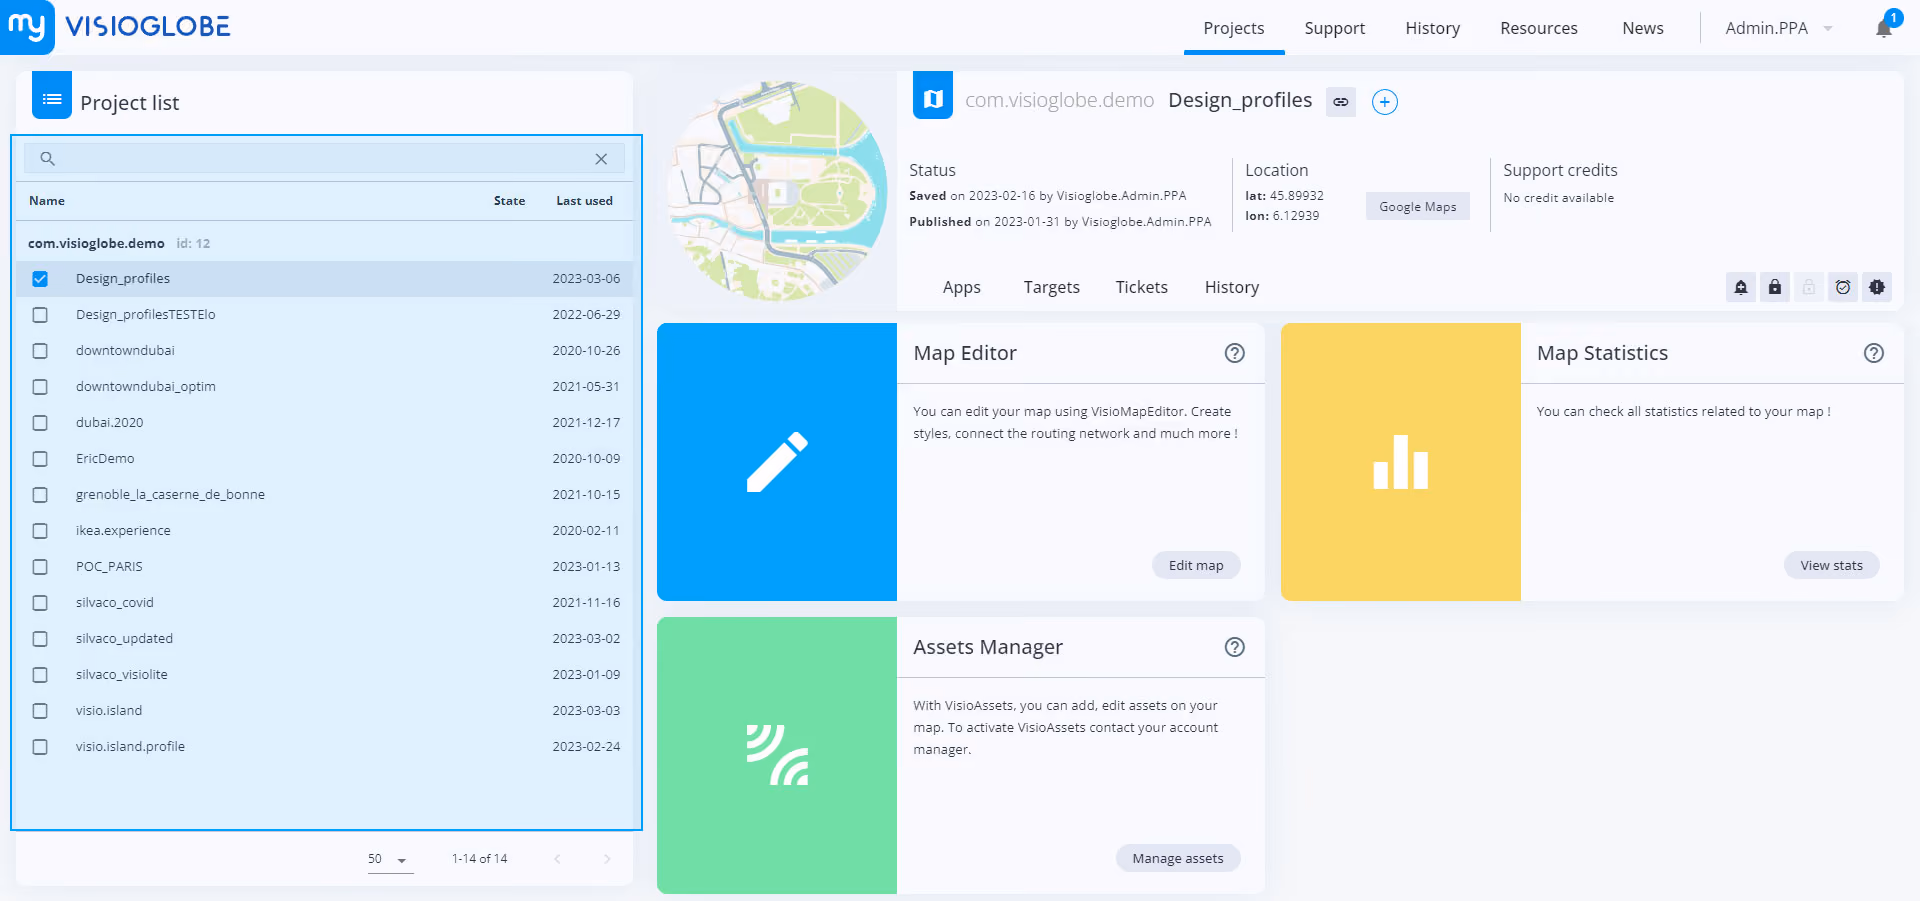Click the faded lock icon
Viewport: 1920px width, 901px height.
pyautogui.click(x=1809, y=288)
